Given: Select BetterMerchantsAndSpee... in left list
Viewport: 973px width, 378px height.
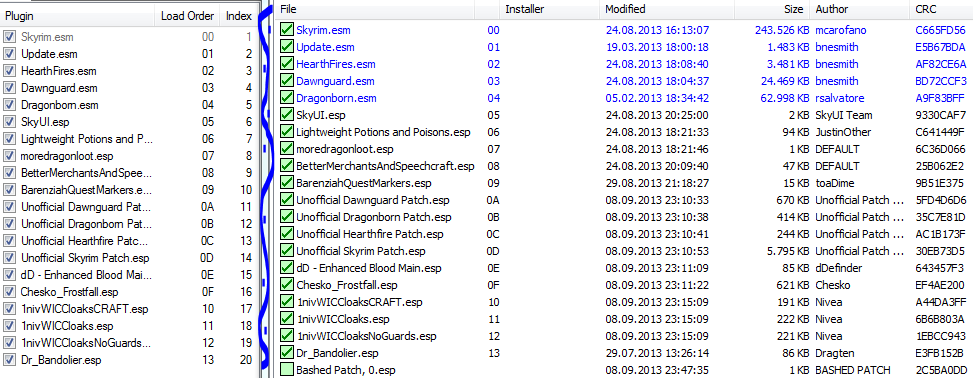Looking at the screenshot, I should (86, 173).
